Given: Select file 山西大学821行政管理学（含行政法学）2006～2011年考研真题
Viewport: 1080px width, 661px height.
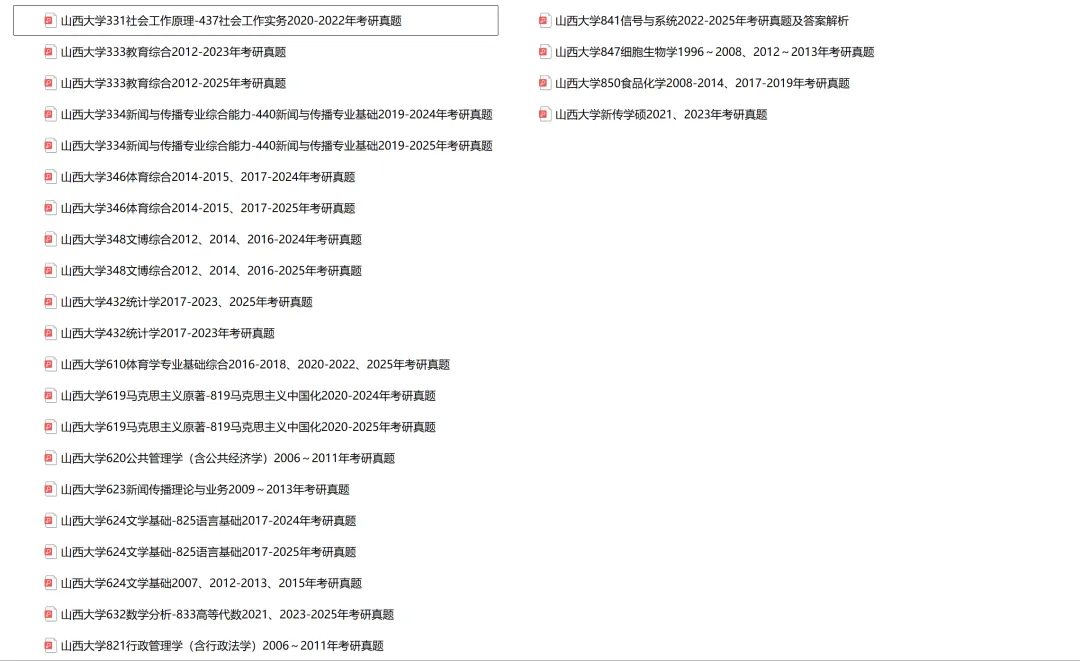Looking at the screenshot, I should [222, 645].
